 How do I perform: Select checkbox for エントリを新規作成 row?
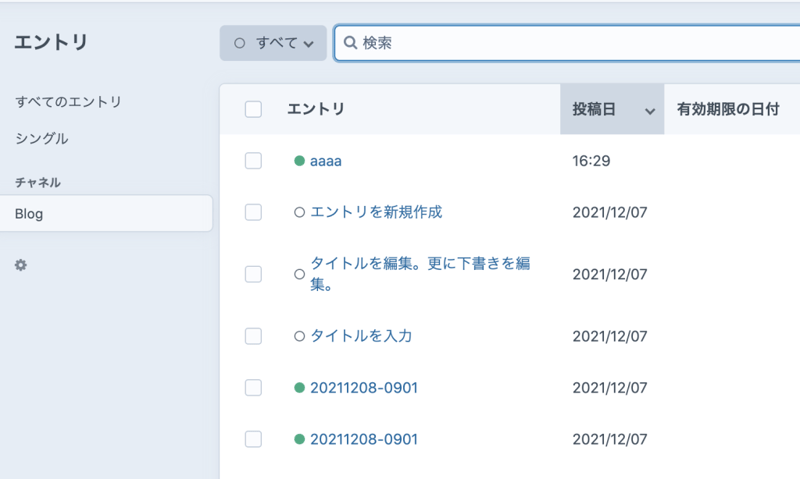click(253, 212)
